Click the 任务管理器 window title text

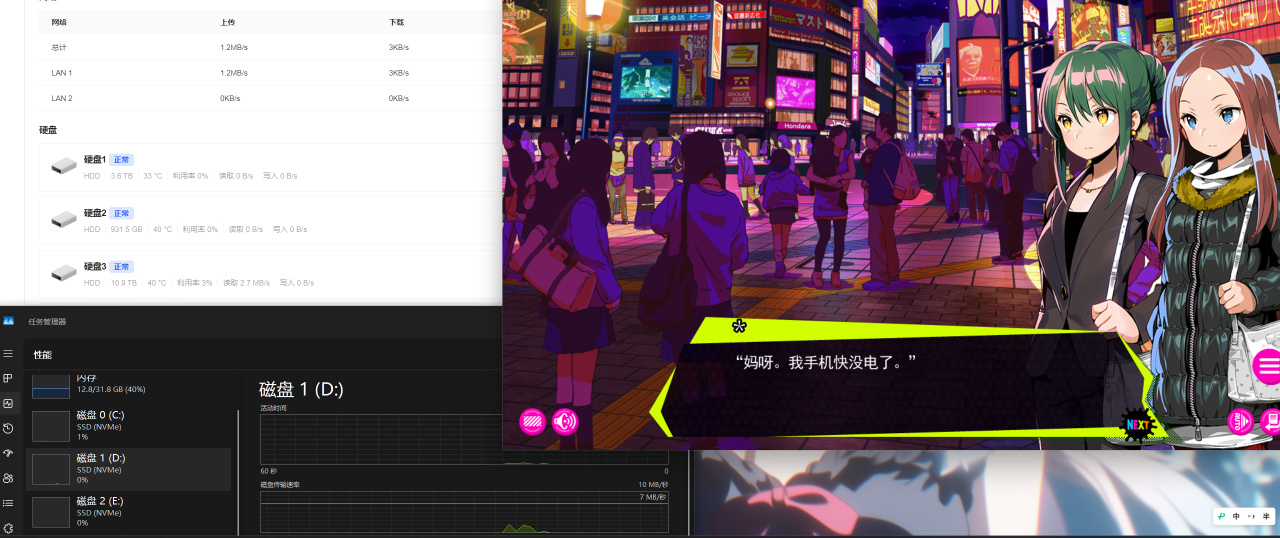45,322
